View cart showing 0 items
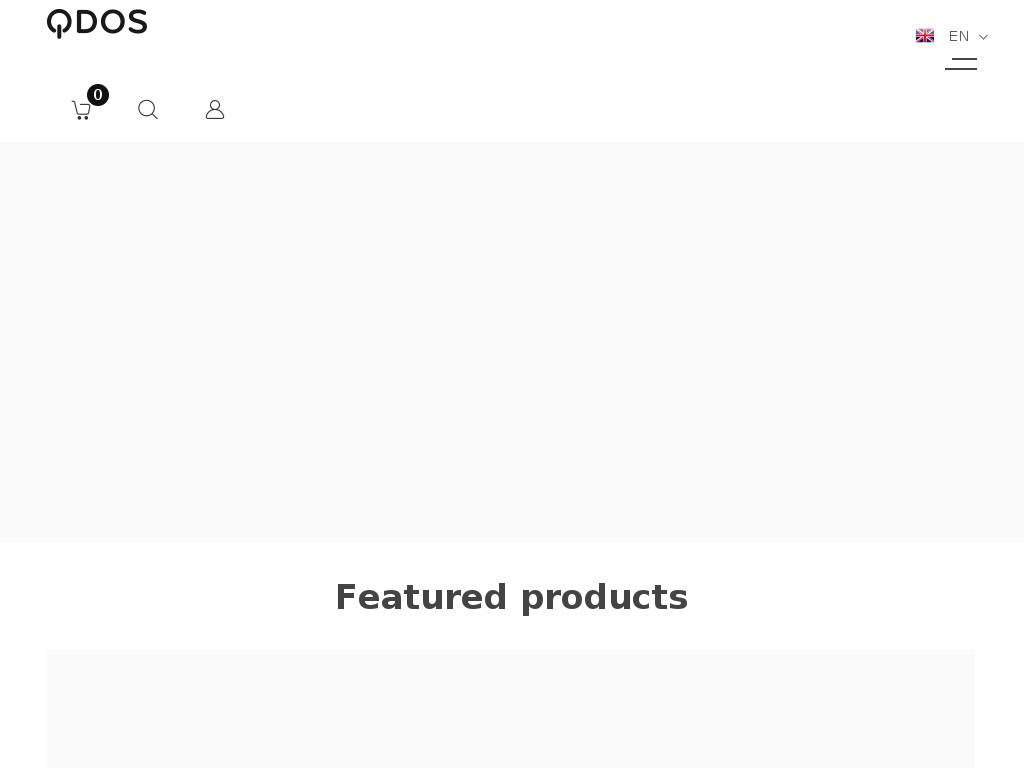 82,110
